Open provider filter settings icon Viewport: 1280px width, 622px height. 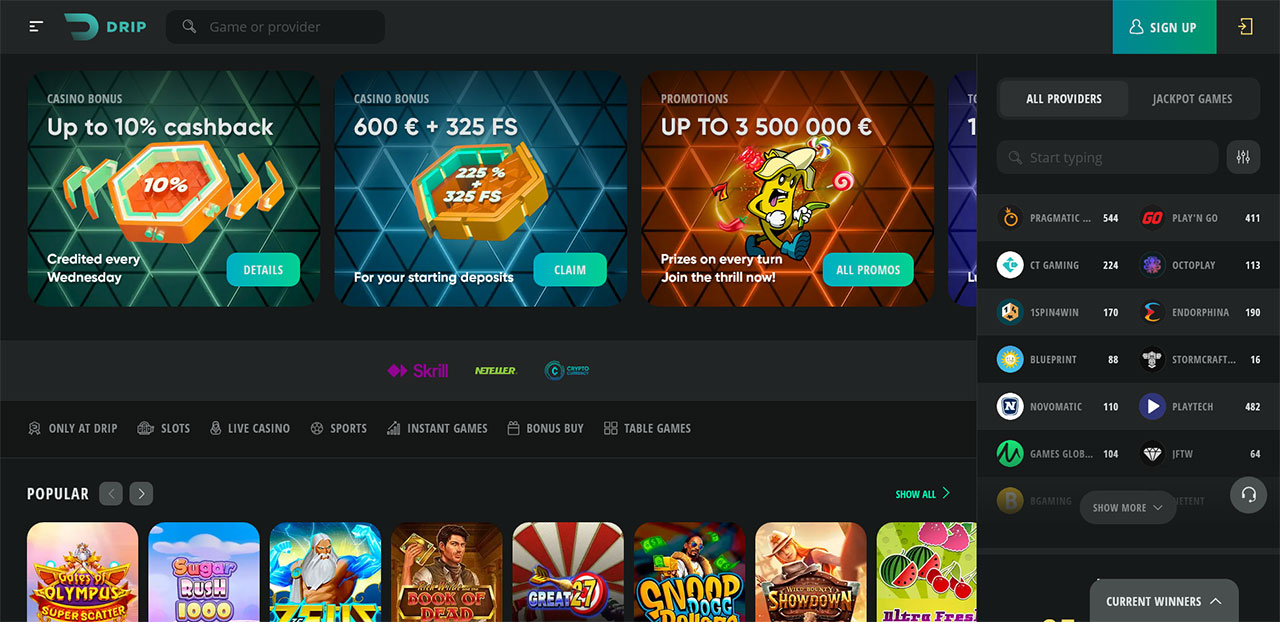pyautogui.click(x=1243, y=157)
